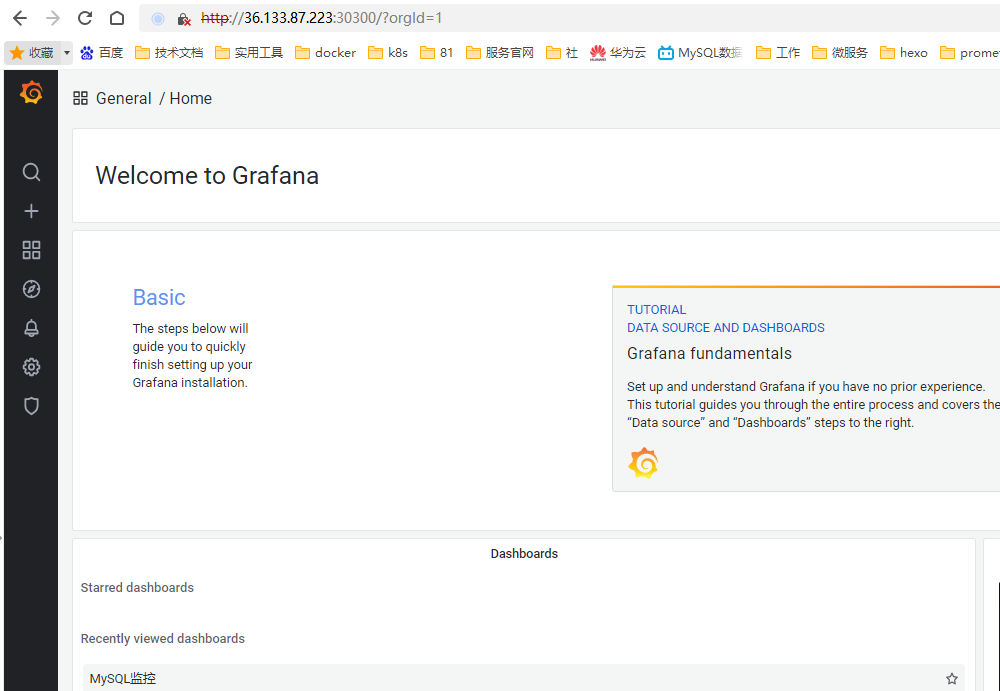Open the docker bookmark folder
The width and height of the screenshot is (1000, 691).
coord(325,53)
